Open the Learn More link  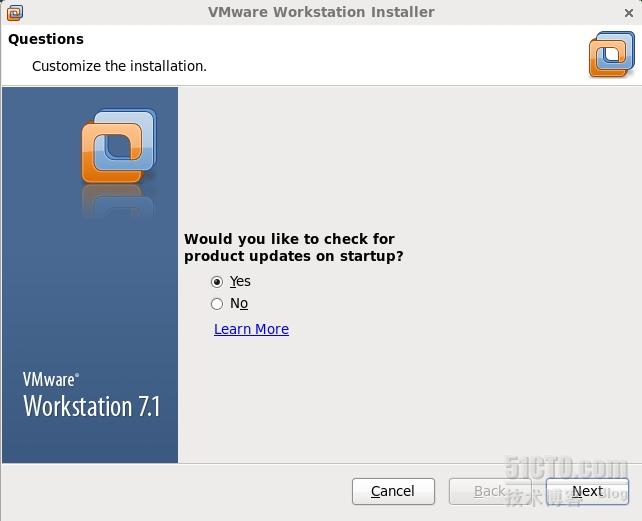tap(251, 329)
